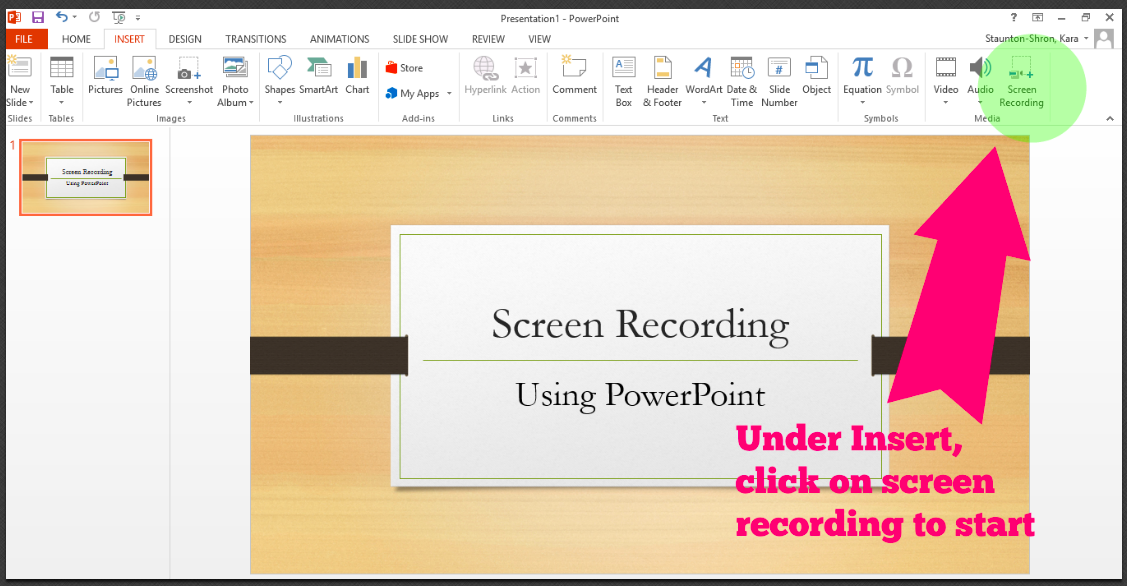This screenshot has width=1127, height=586.
Task: Open Ribbon Display Options
Action: (x=1037, y=17)
